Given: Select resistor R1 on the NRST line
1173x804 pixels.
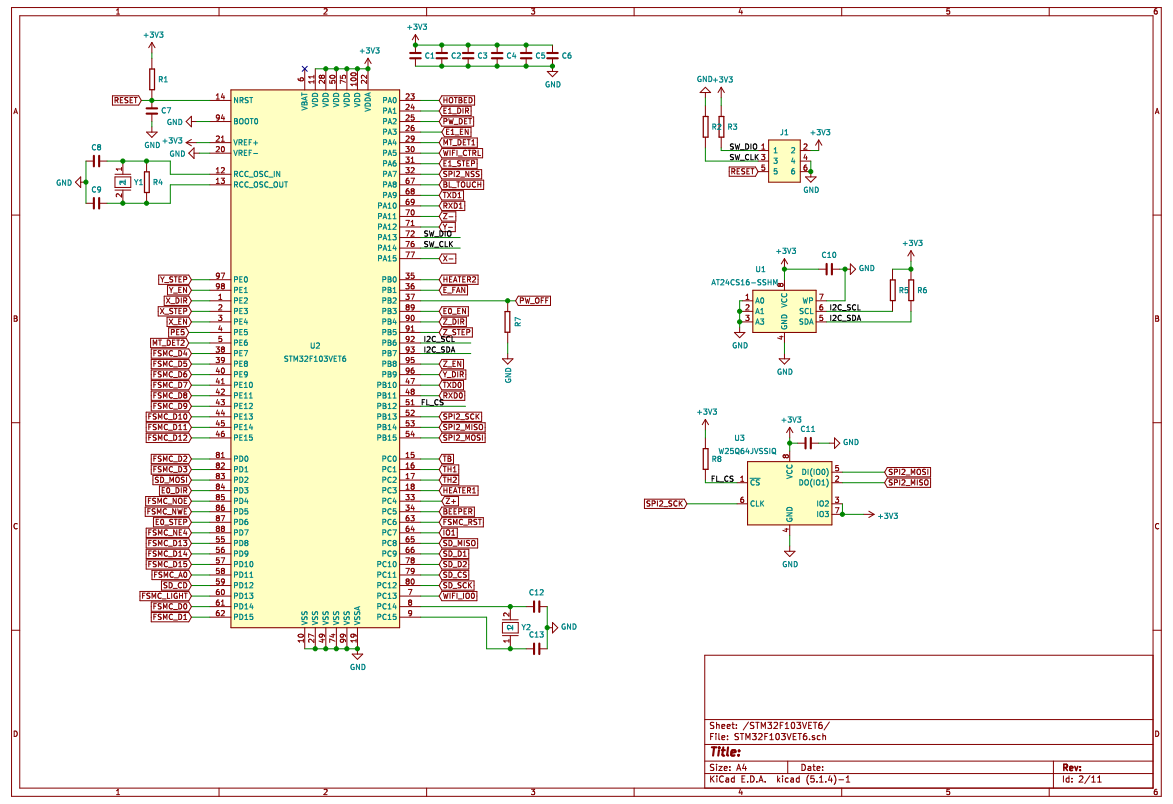Looking at the screenshot, I should pos(152,79).
